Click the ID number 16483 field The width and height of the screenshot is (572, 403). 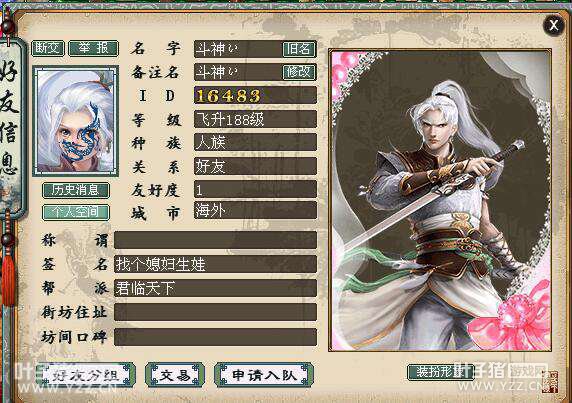click(255, 96)
